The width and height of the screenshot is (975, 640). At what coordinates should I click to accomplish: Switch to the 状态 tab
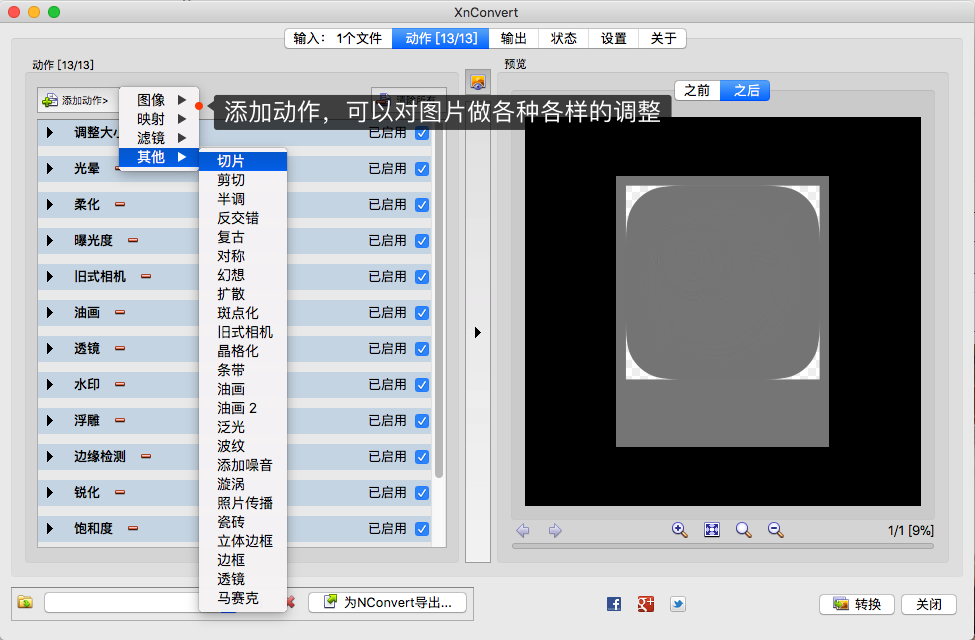pos(563,39)
